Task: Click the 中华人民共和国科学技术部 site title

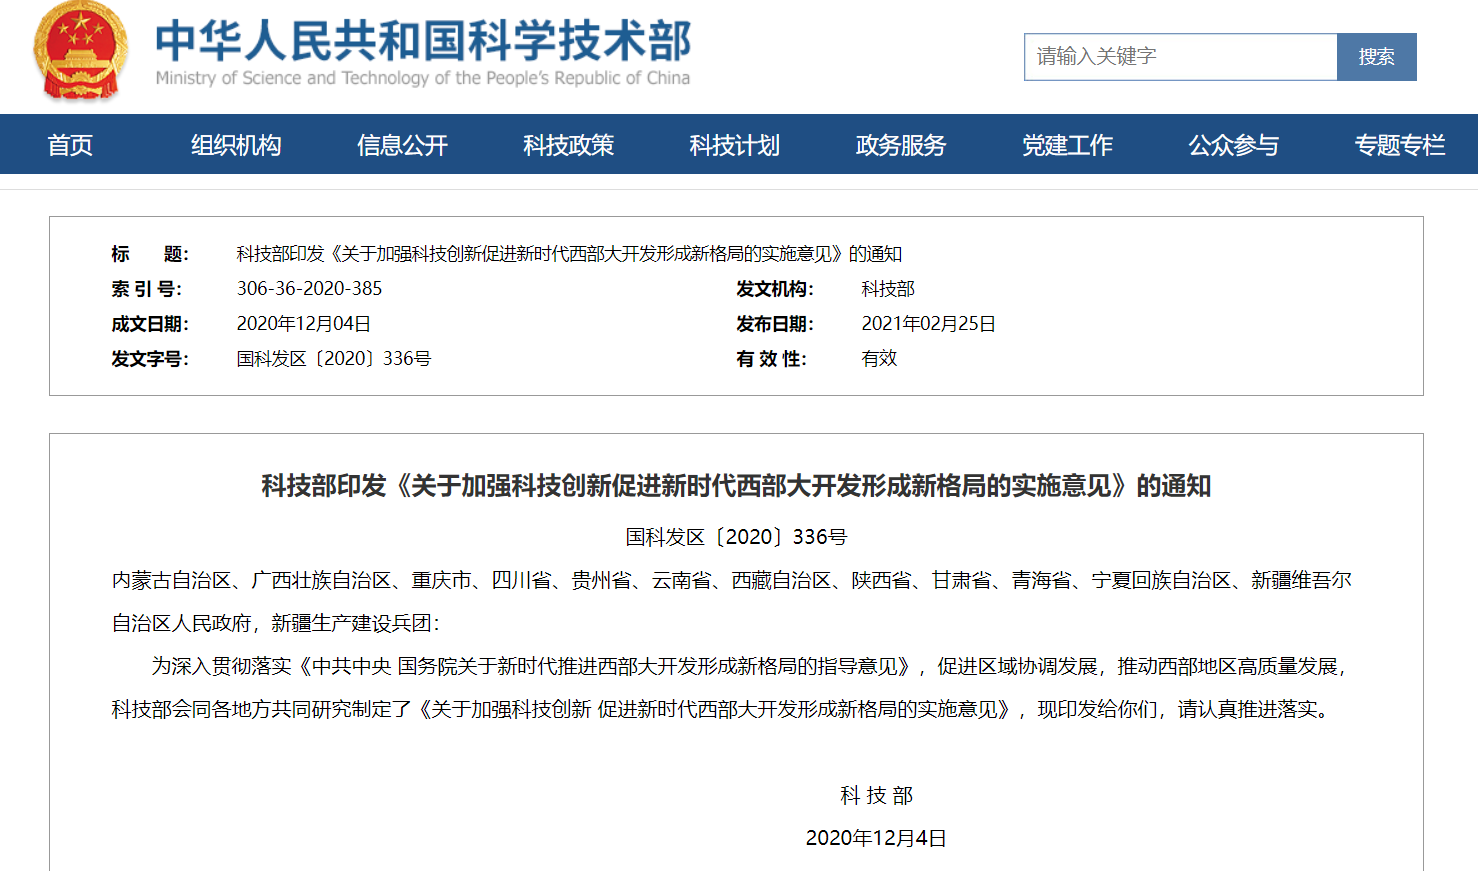Action: [x=423, y=41]
